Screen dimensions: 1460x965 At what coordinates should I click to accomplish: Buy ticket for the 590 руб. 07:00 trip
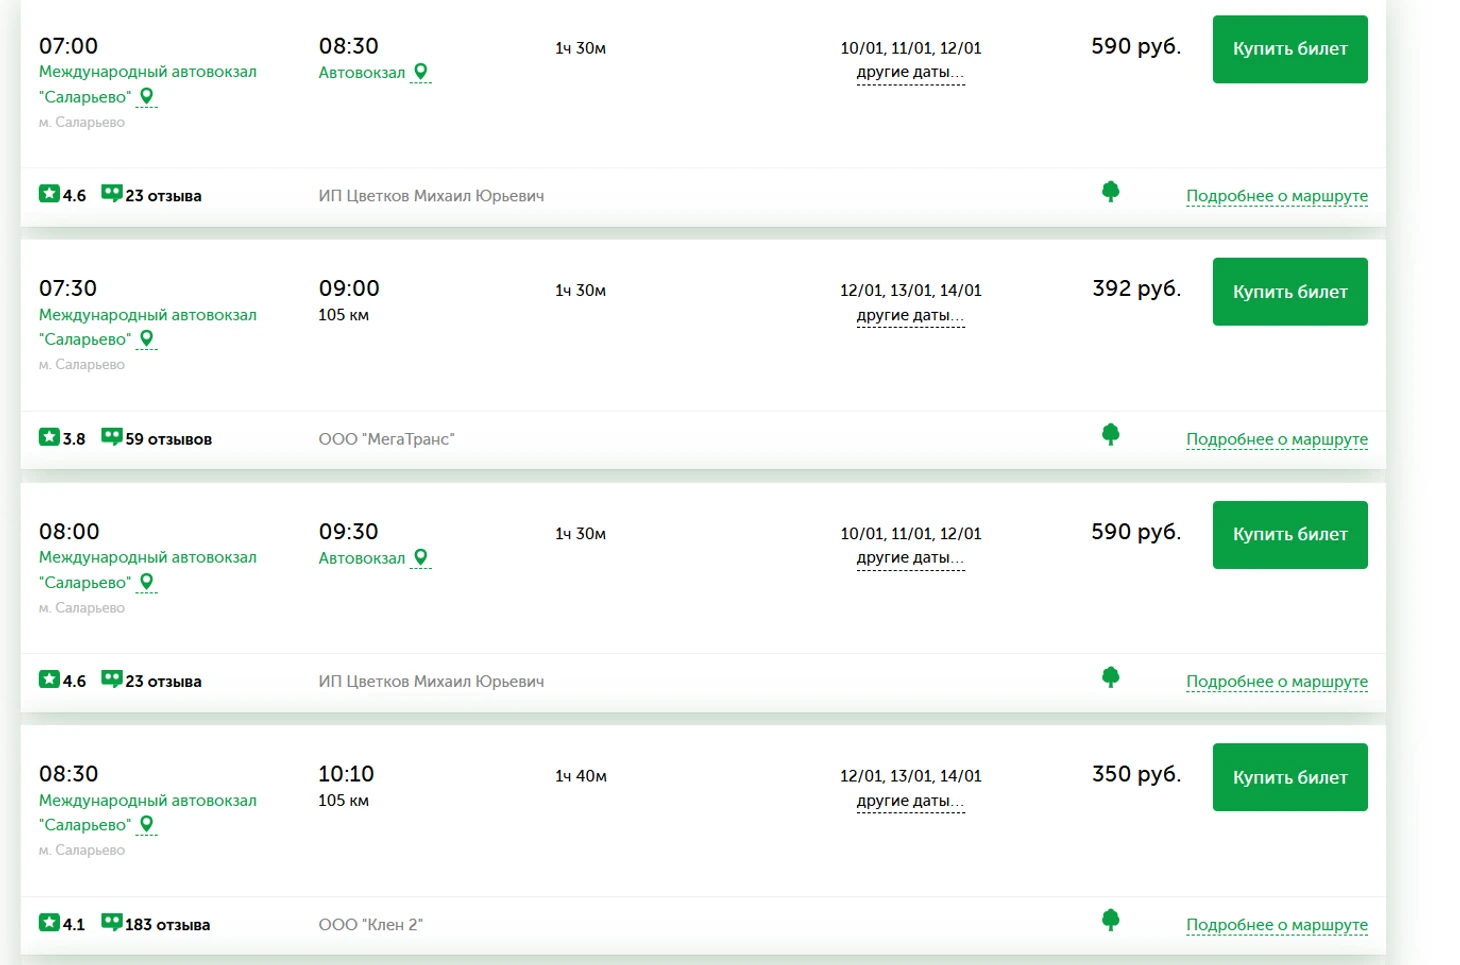(x=1289, y=49)
